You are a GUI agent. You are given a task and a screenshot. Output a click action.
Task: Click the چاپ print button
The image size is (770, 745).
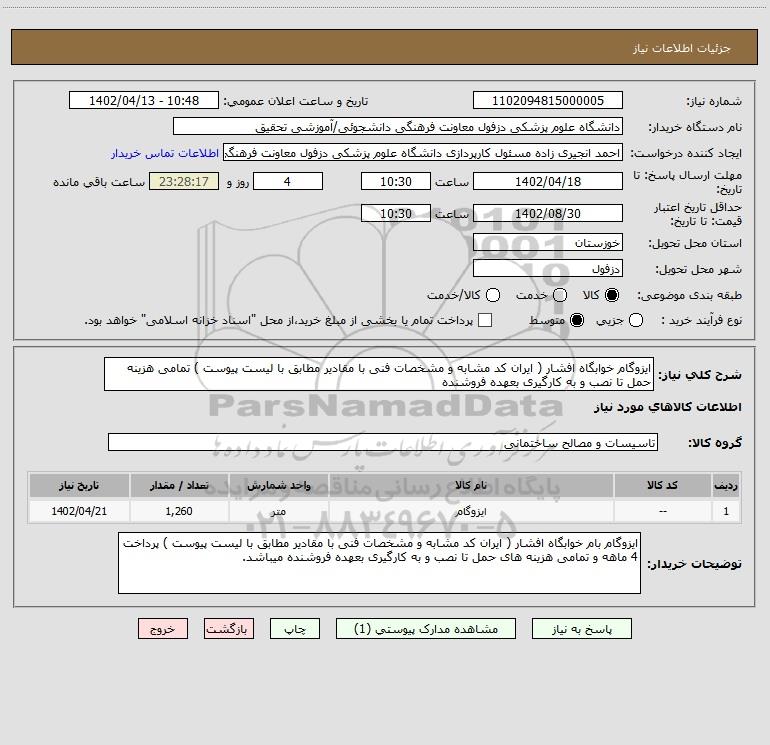(x=295, y=629)
